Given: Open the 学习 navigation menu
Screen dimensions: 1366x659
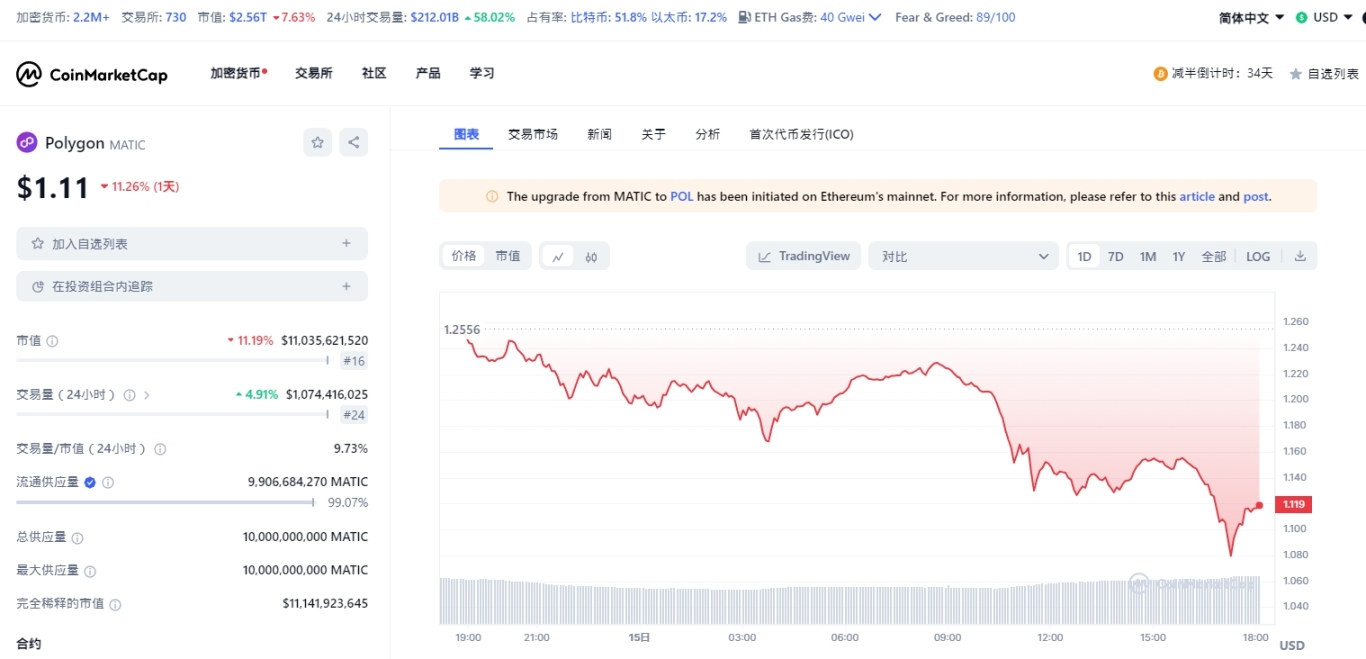Looking at the screenshot, I should 482,73.
